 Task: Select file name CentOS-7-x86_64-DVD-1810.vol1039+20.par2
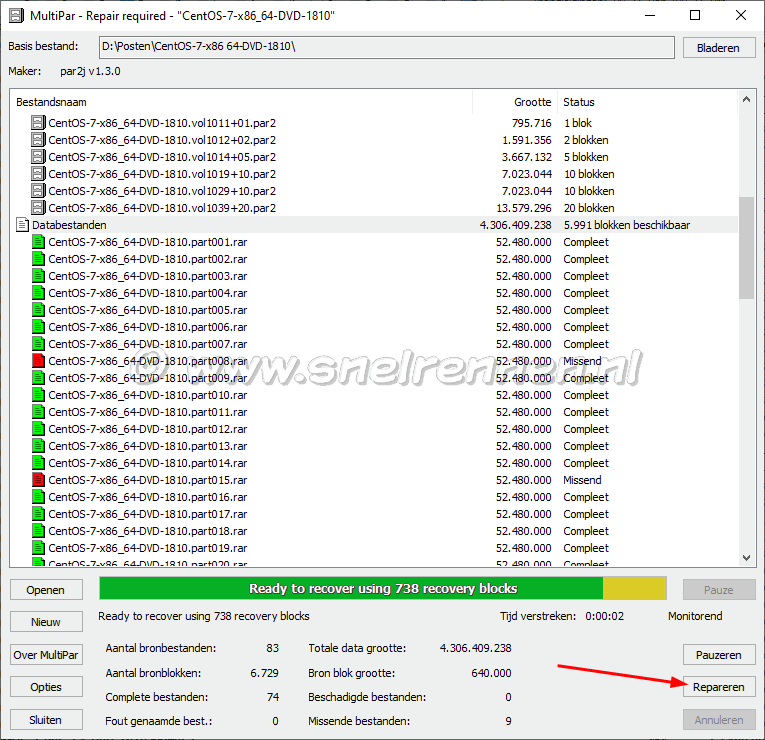pyautogui.click(x=162, y=208)
